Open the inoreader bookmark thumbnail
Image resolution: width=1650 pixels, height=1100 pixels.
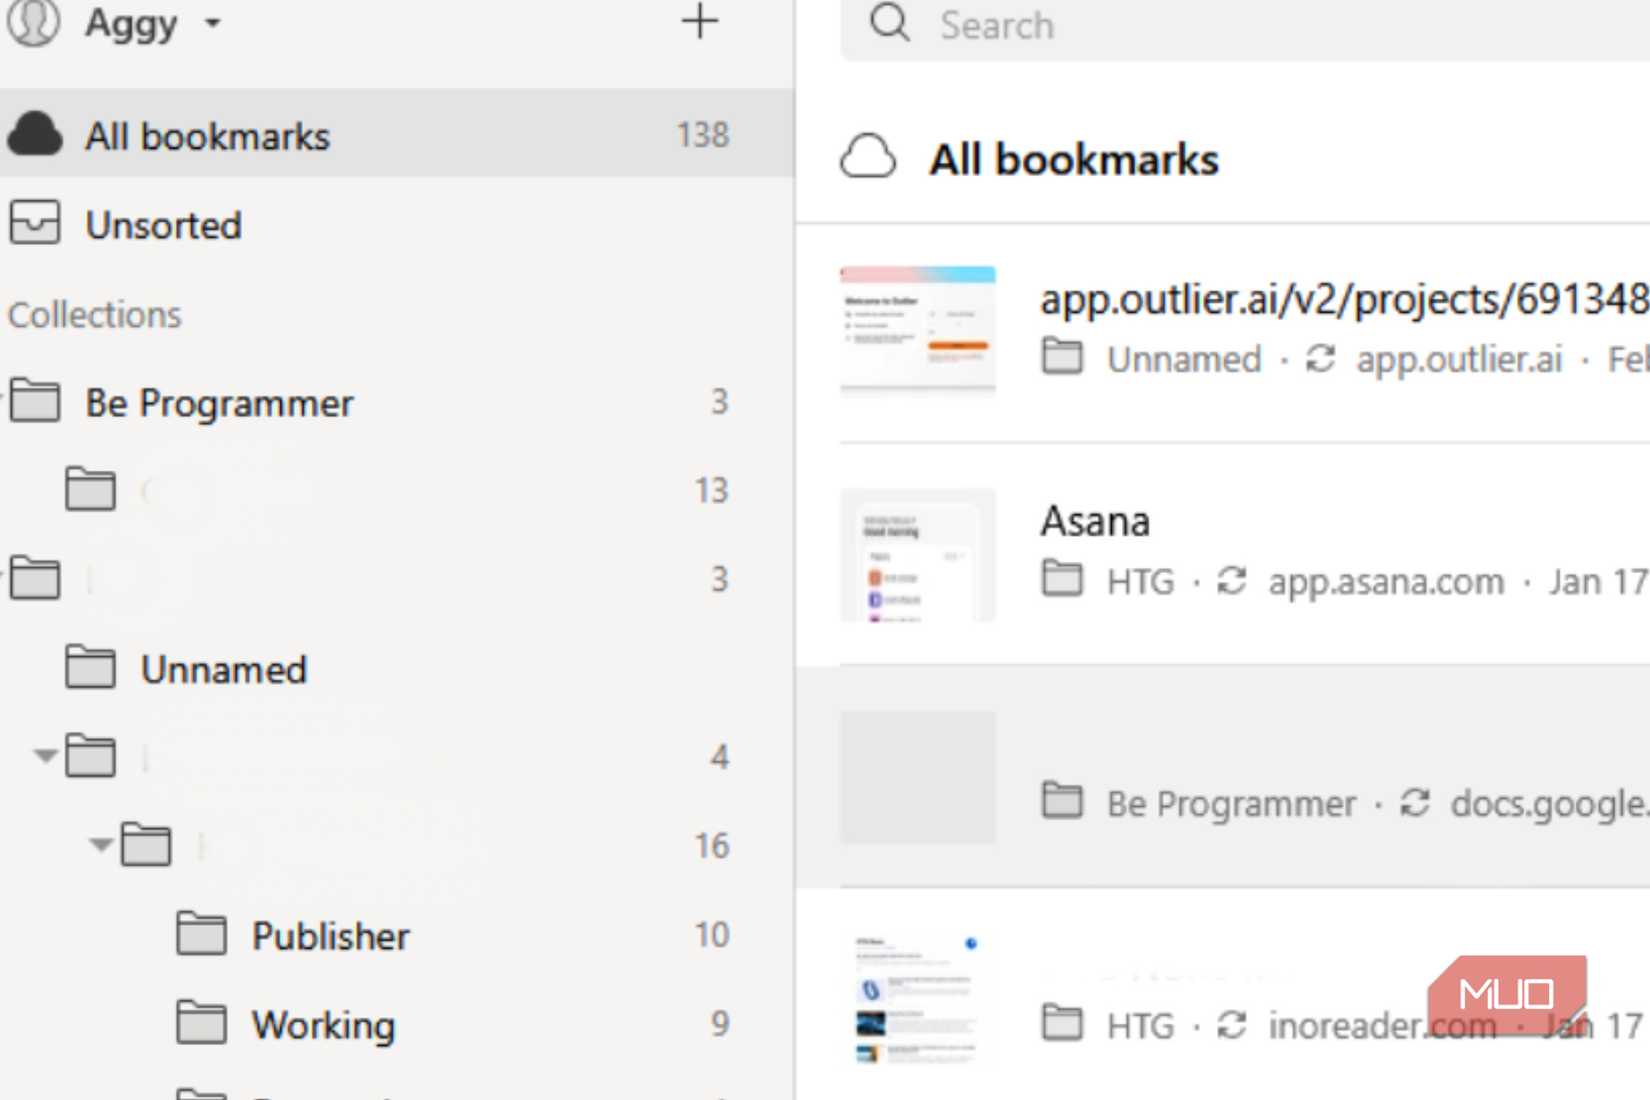coord(918,999)
